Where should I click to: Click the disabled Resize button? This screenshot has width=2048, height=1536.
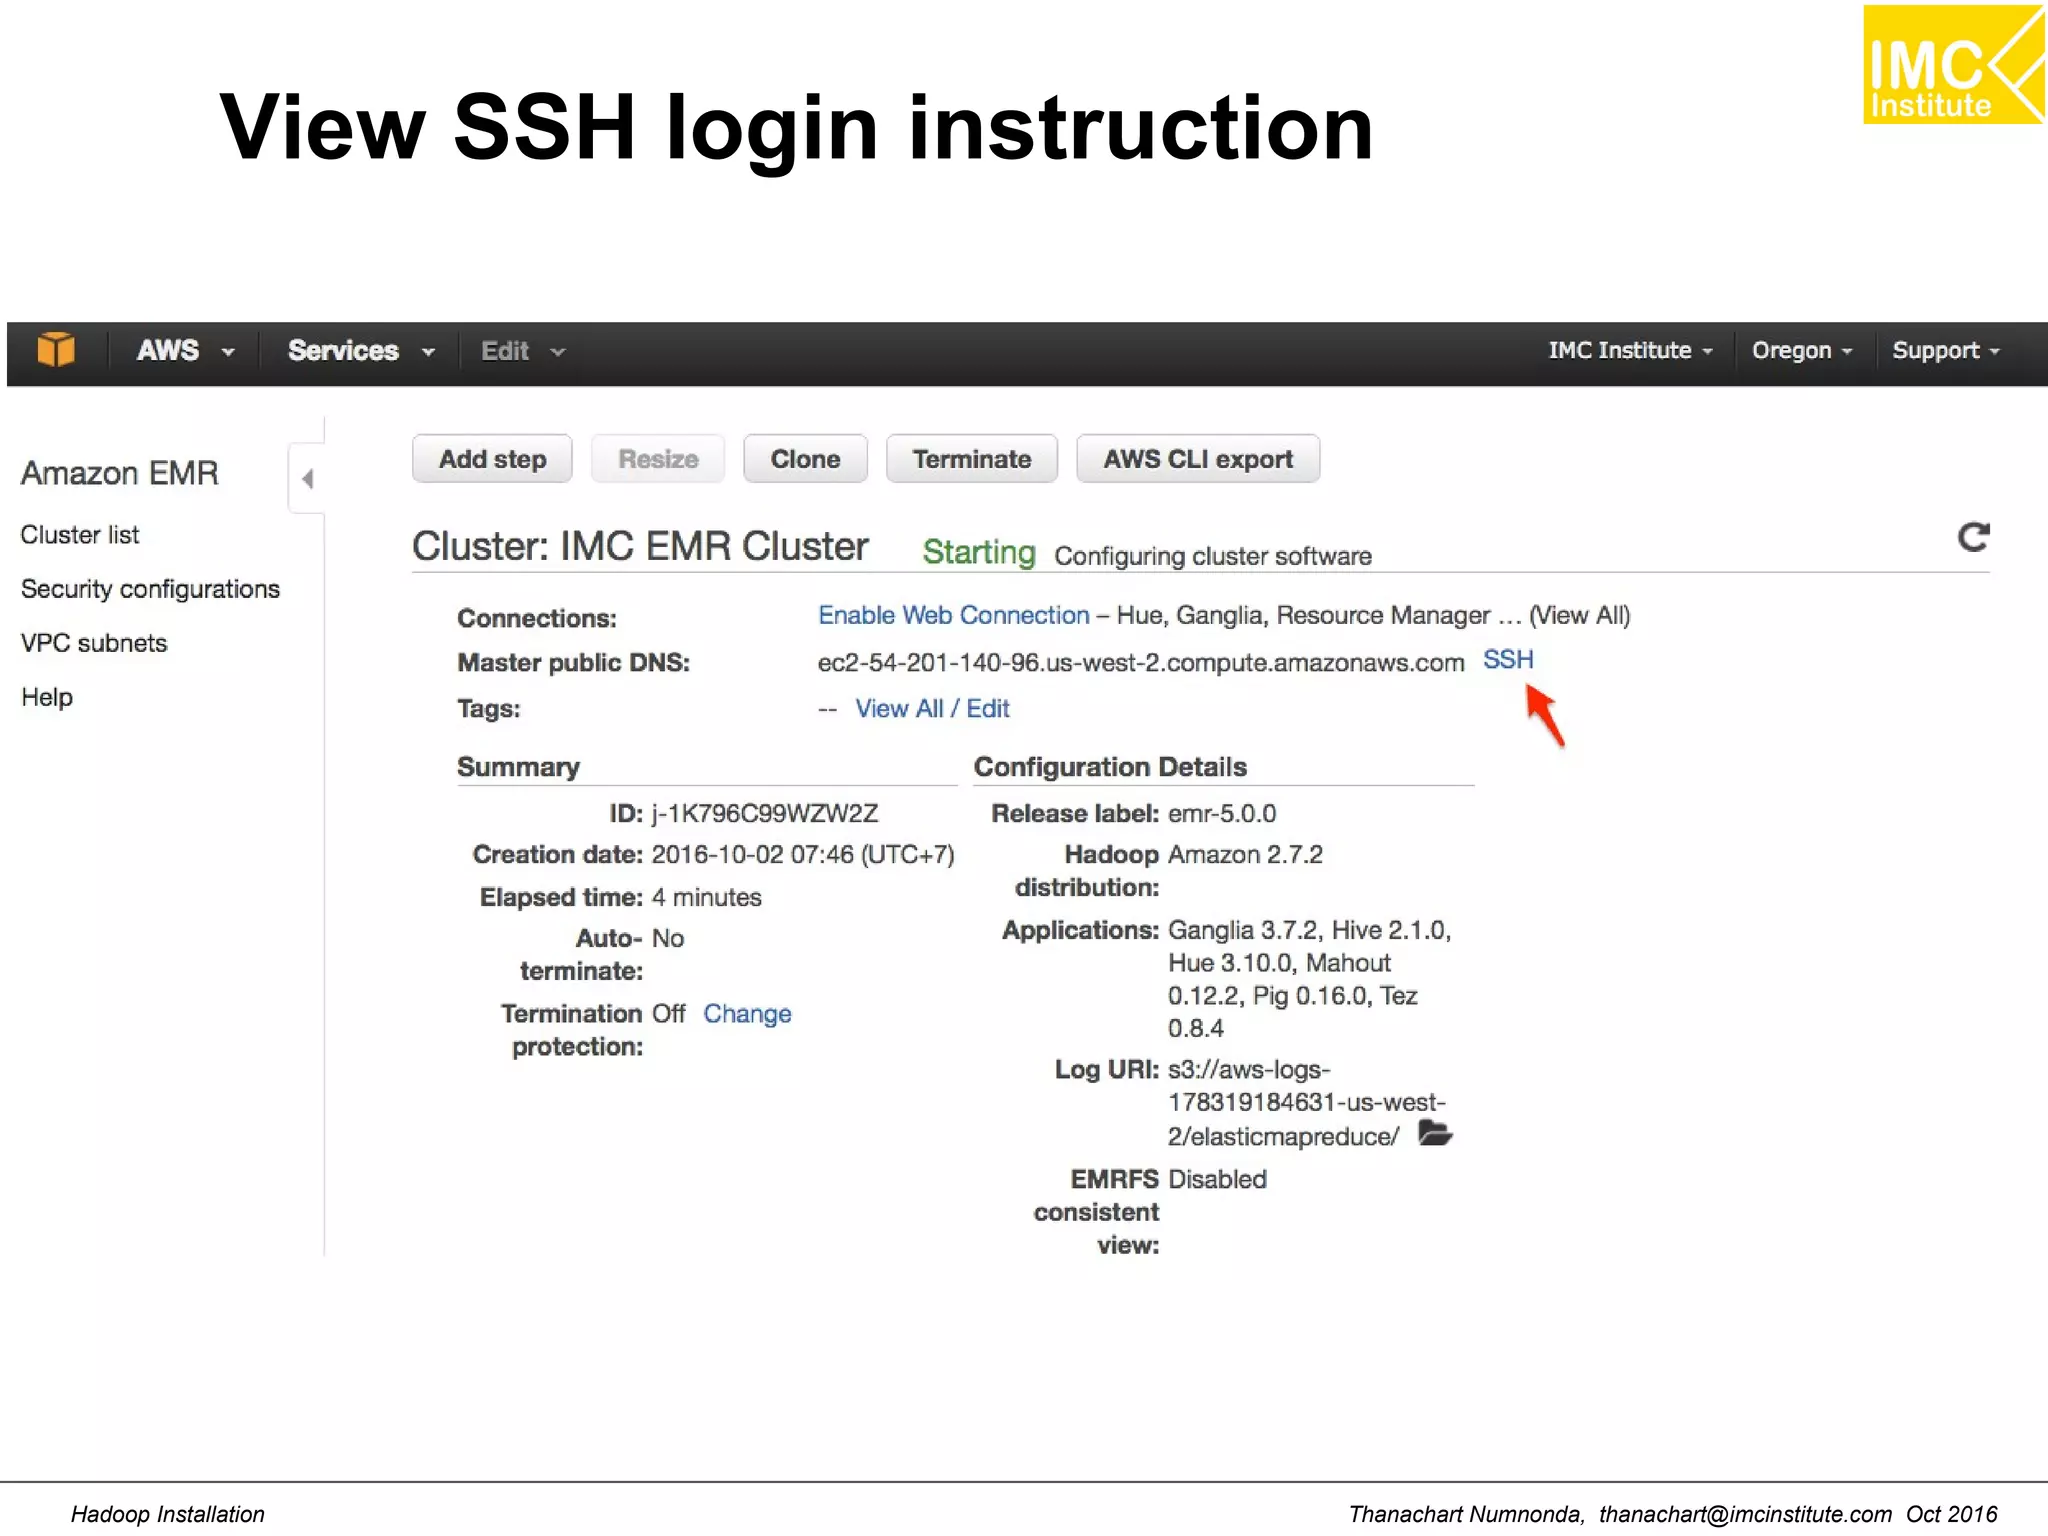658,459
